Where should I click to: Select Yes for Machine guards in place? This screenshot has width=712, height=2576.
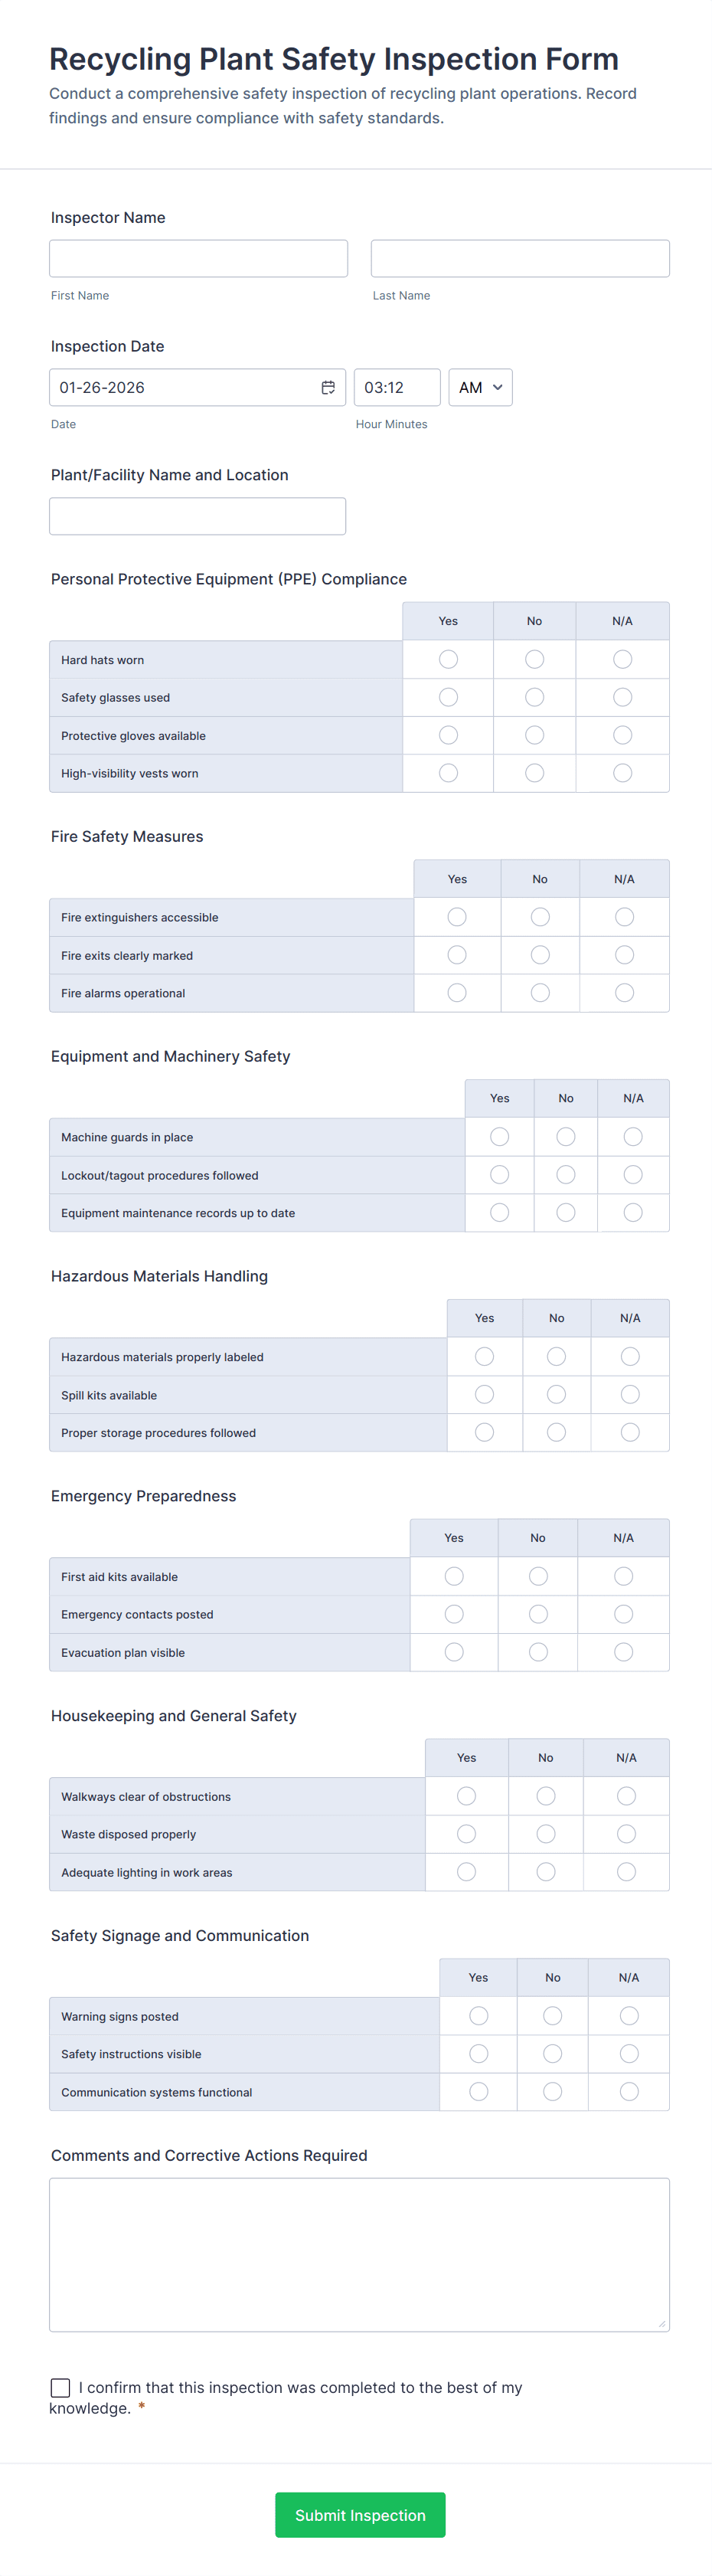499,1136
